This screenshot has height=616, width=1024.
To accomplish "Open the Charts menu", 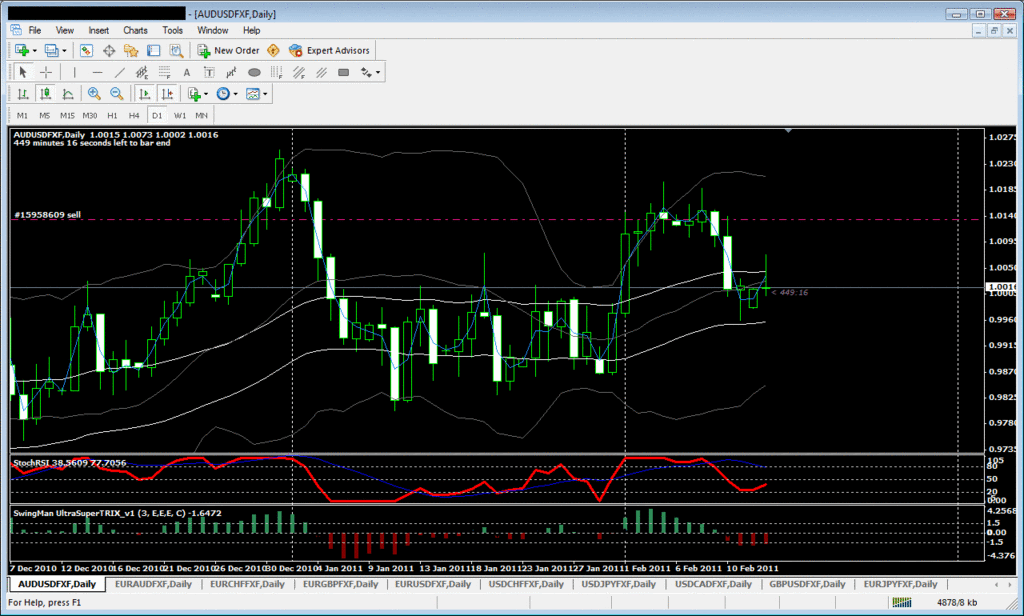I will (135, 30).
